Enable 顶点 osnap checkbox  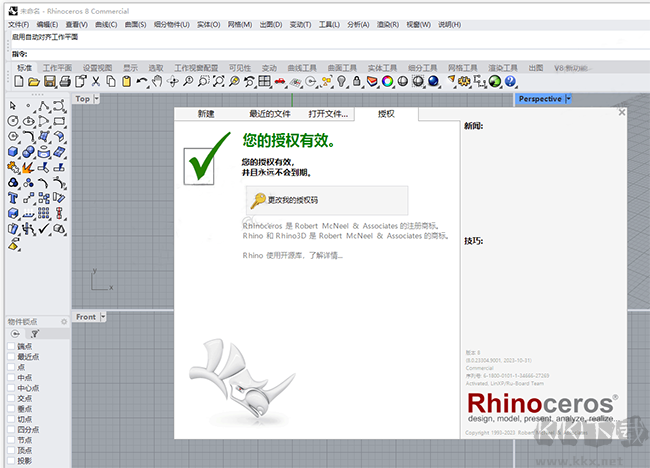tap(11, 450)
